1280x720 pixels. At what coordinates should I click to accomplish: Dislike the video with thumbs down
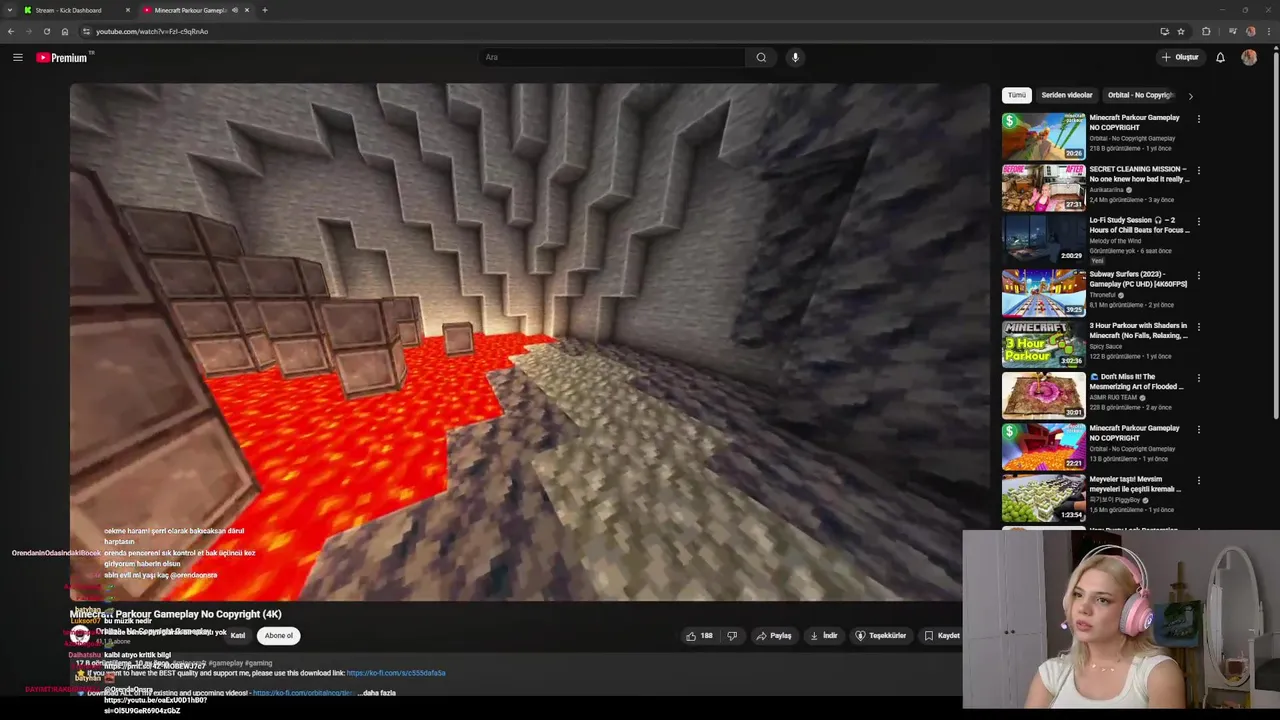coord(732,635)
